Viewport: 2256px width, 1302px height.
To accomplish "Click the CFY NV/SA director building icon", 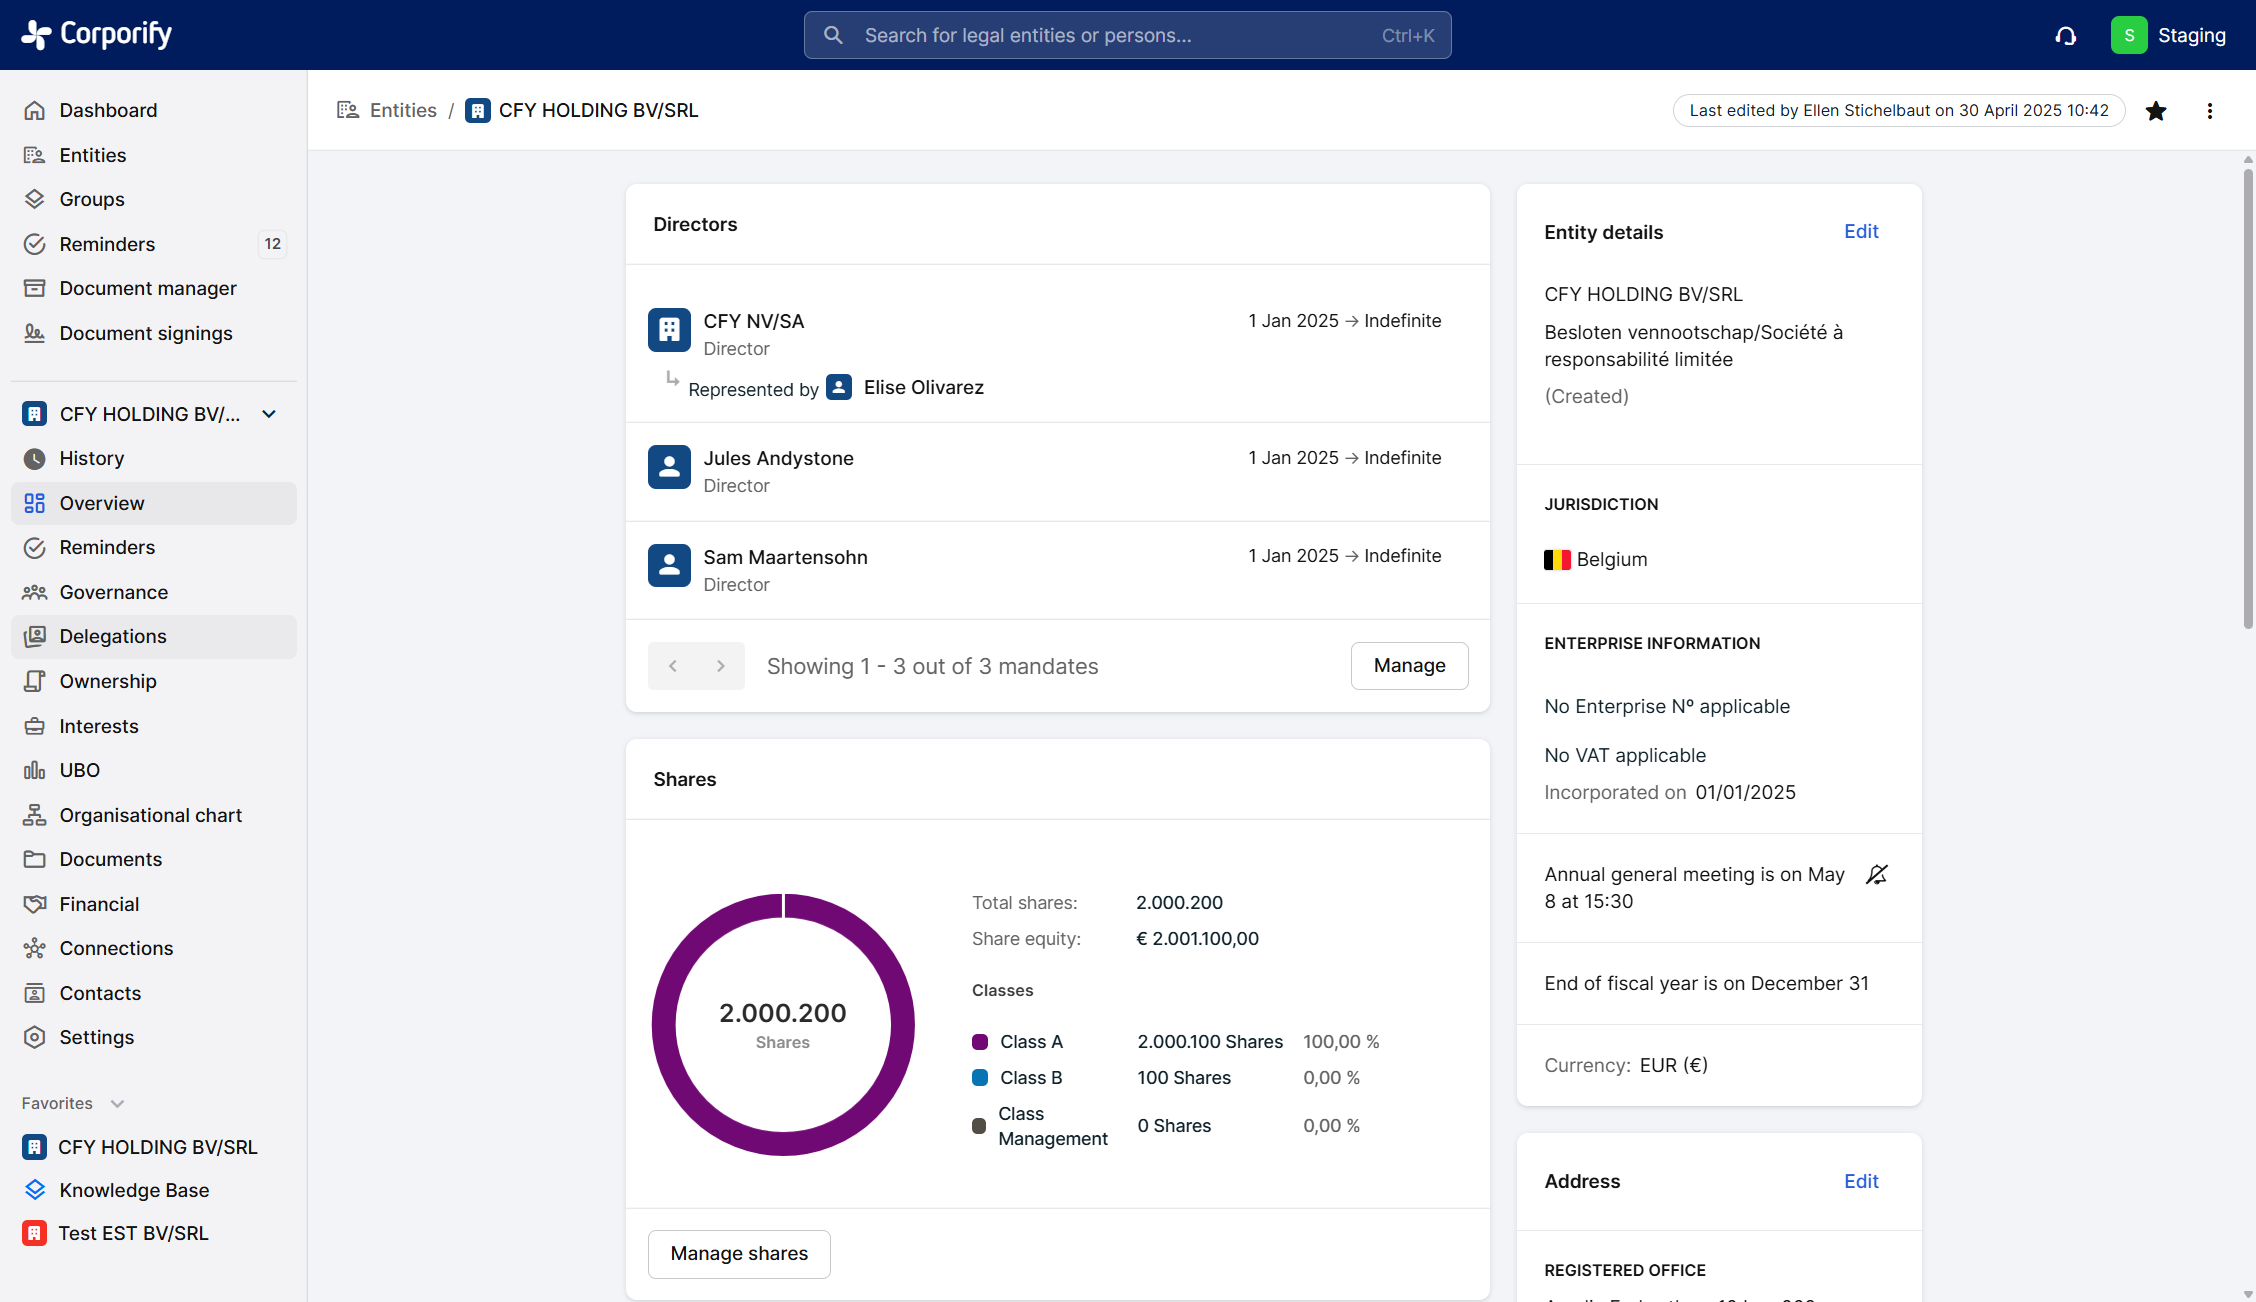I will tap(669, 330).
